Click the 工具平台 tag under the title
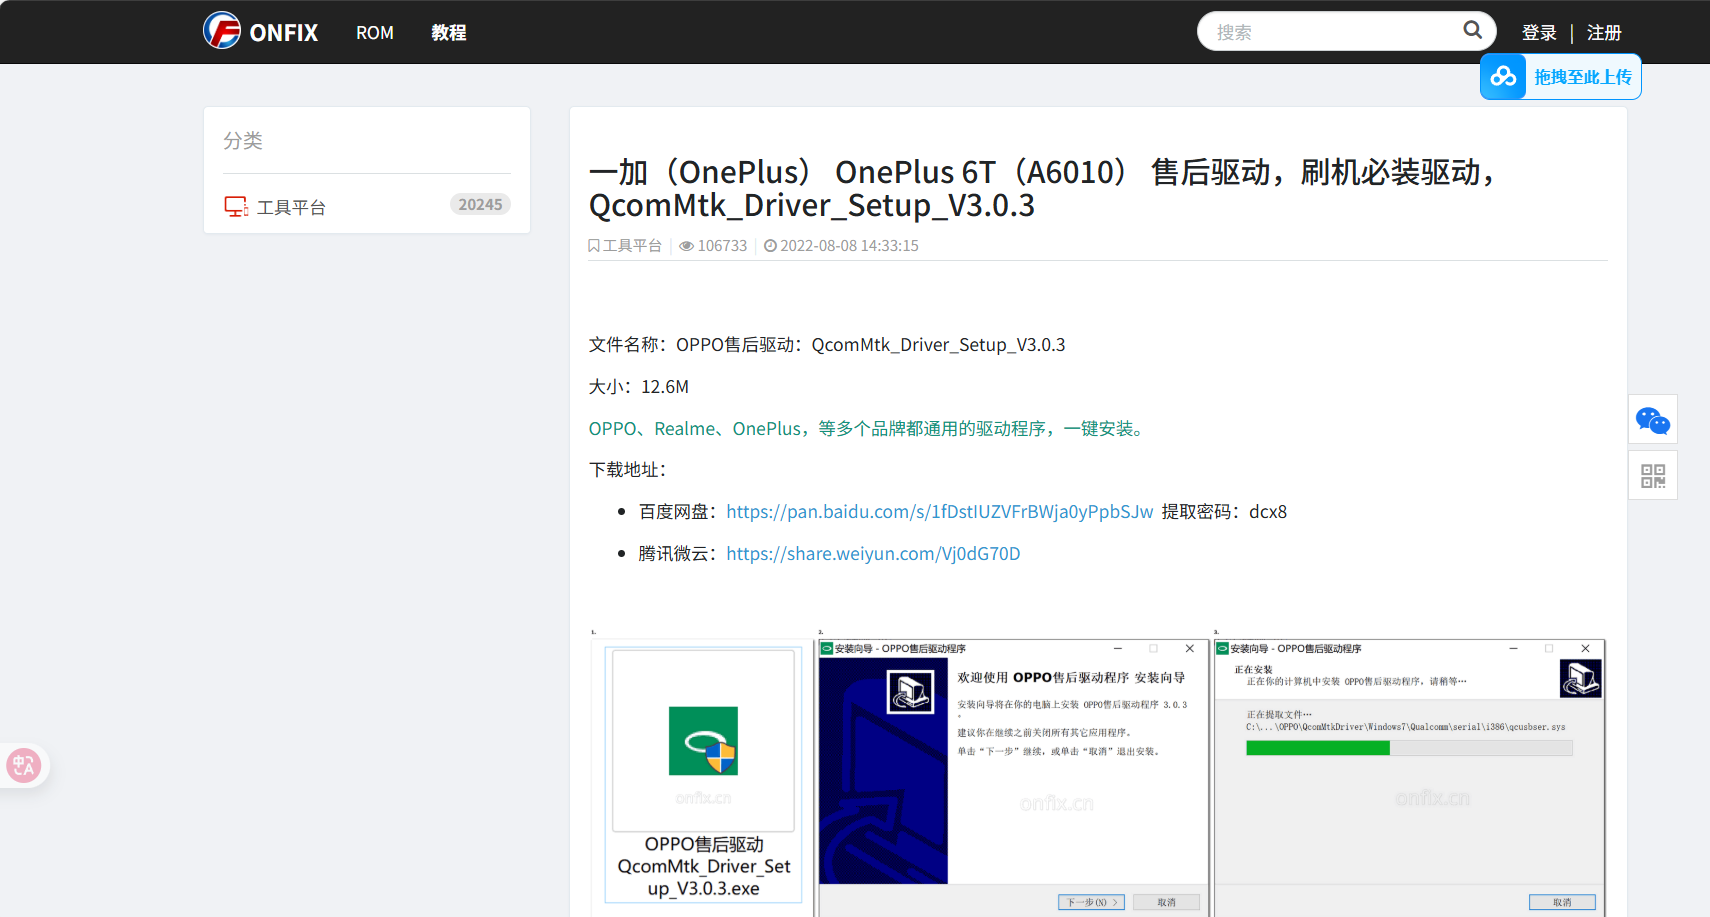The width and height of the screenshot is (1710, 917). [x=631, y=246]
